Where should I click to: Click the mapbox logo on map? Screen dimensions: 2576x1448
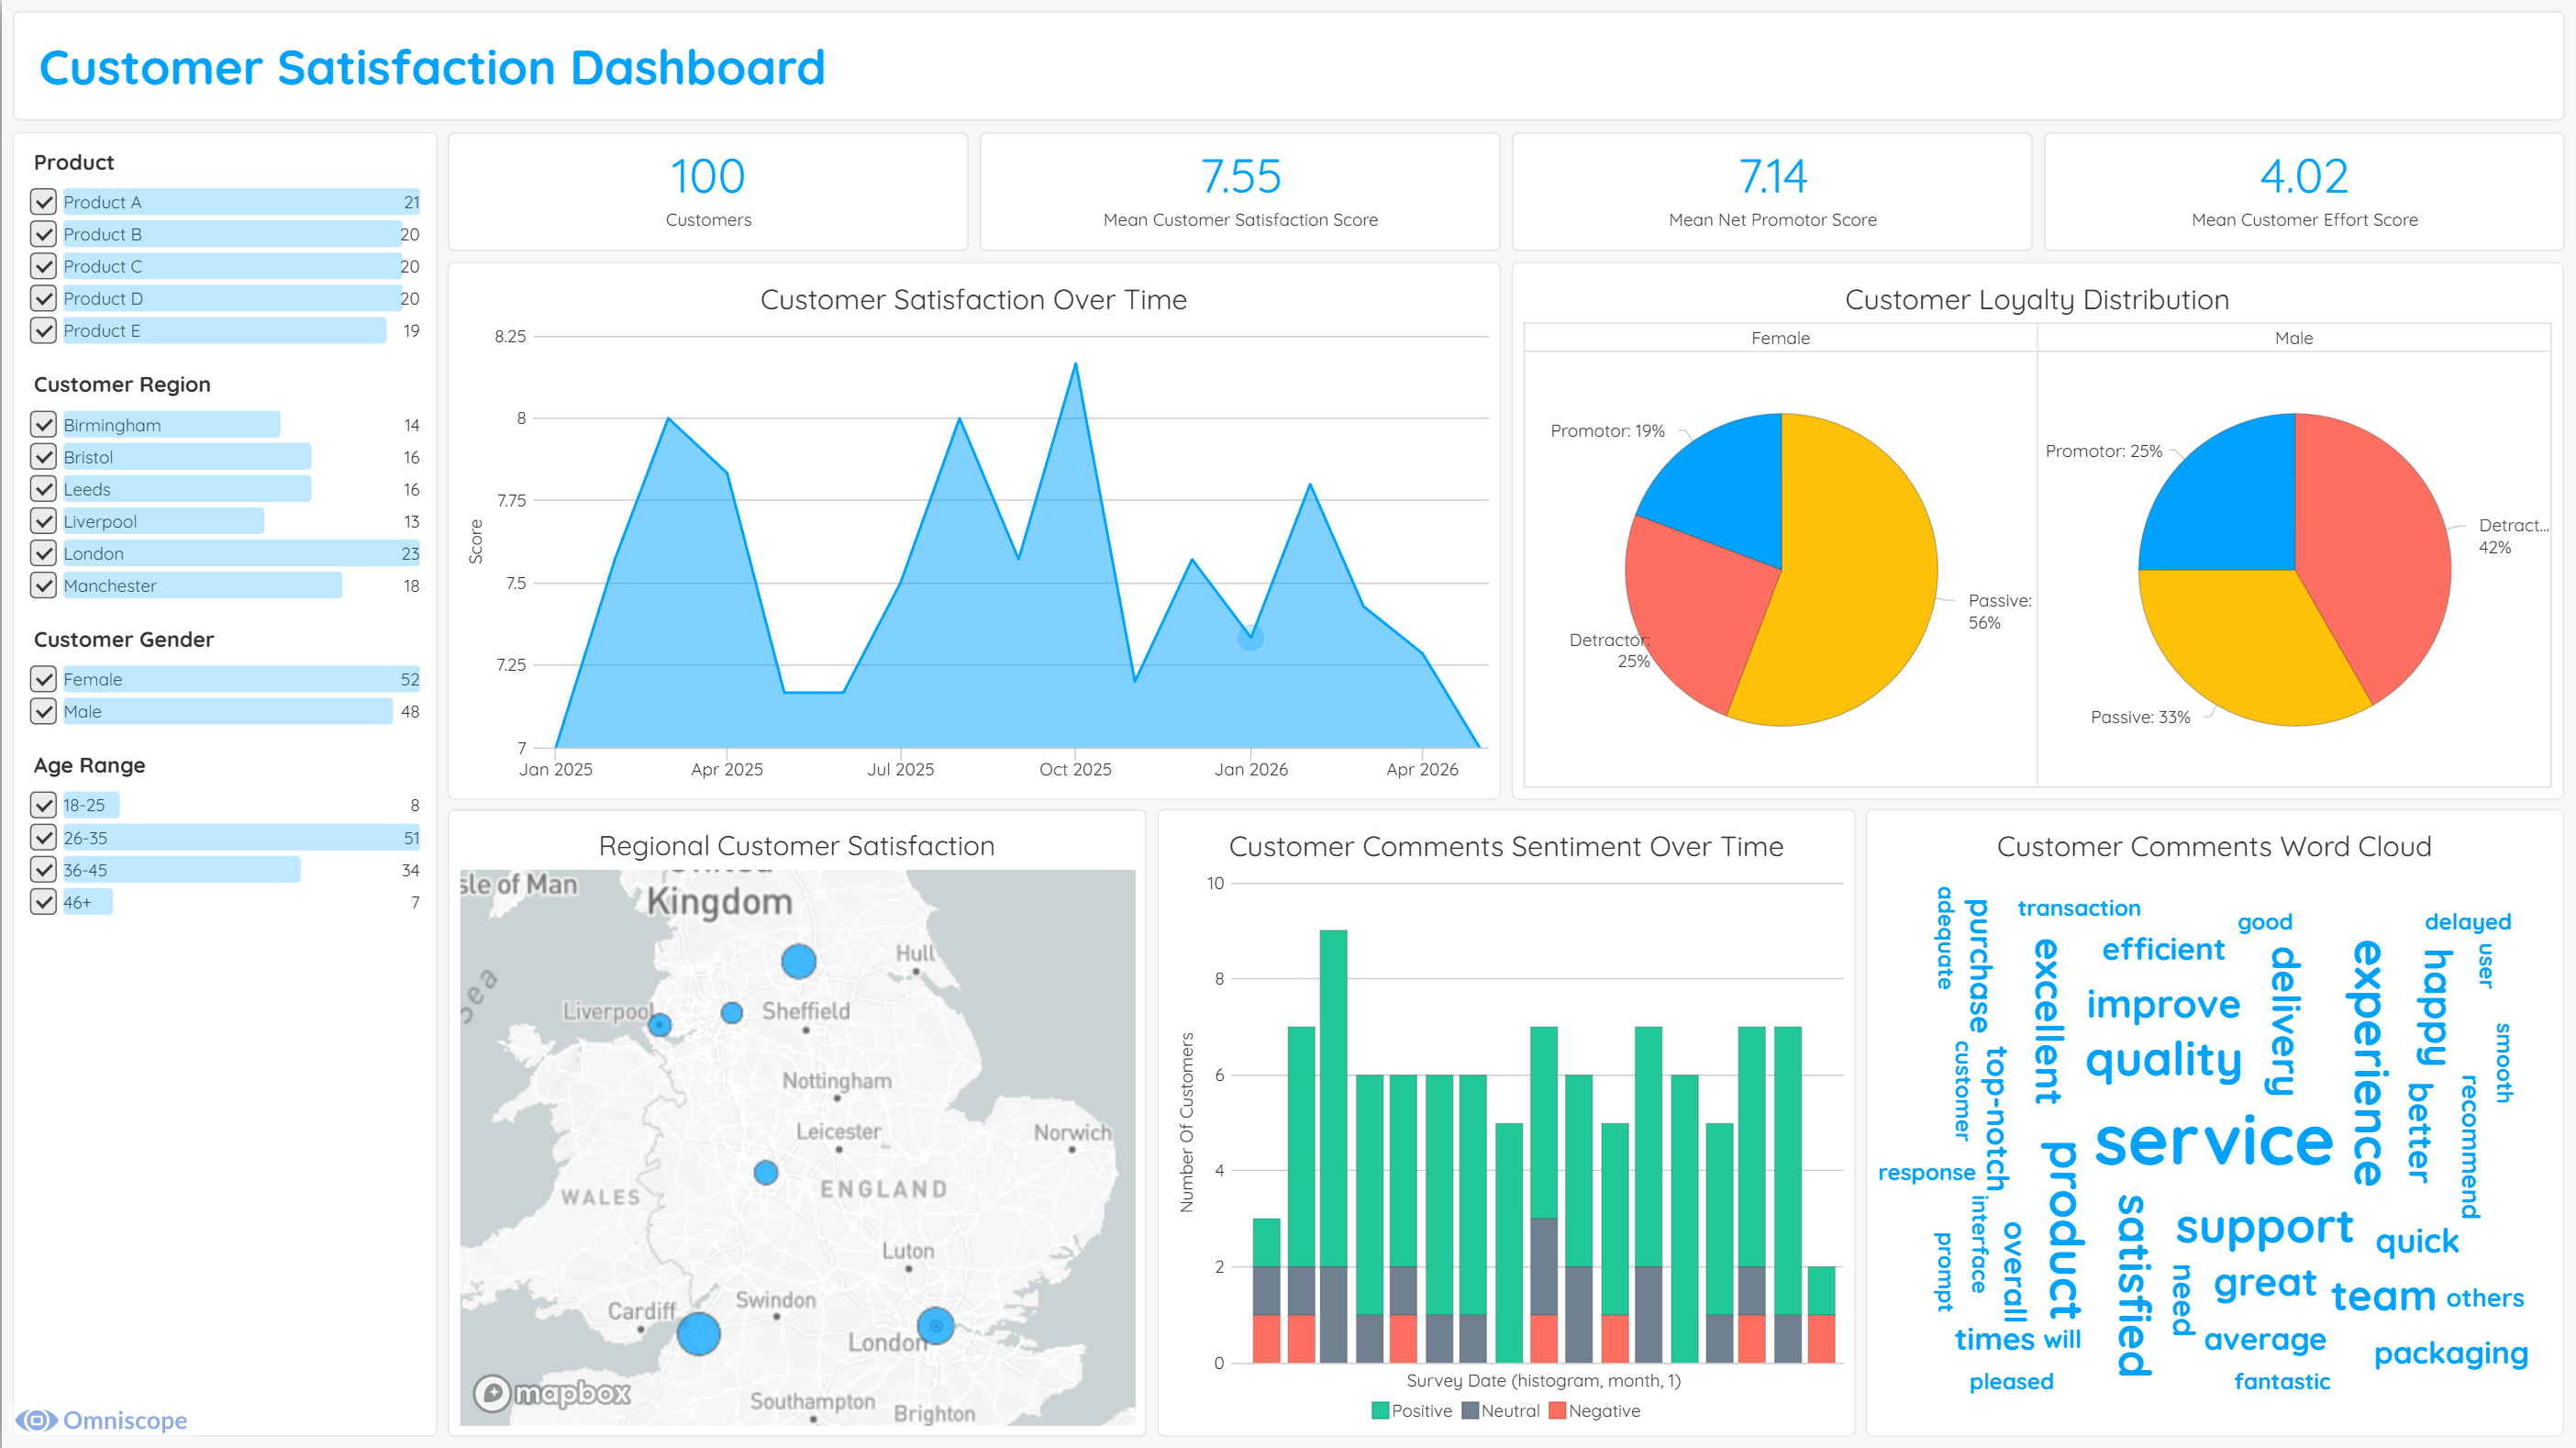552,1393
